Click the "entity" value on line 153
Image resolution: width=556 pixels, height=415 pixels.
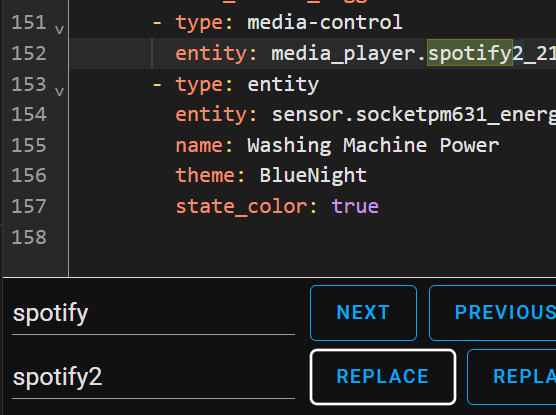pyautogui.click(x=283, y=84)
